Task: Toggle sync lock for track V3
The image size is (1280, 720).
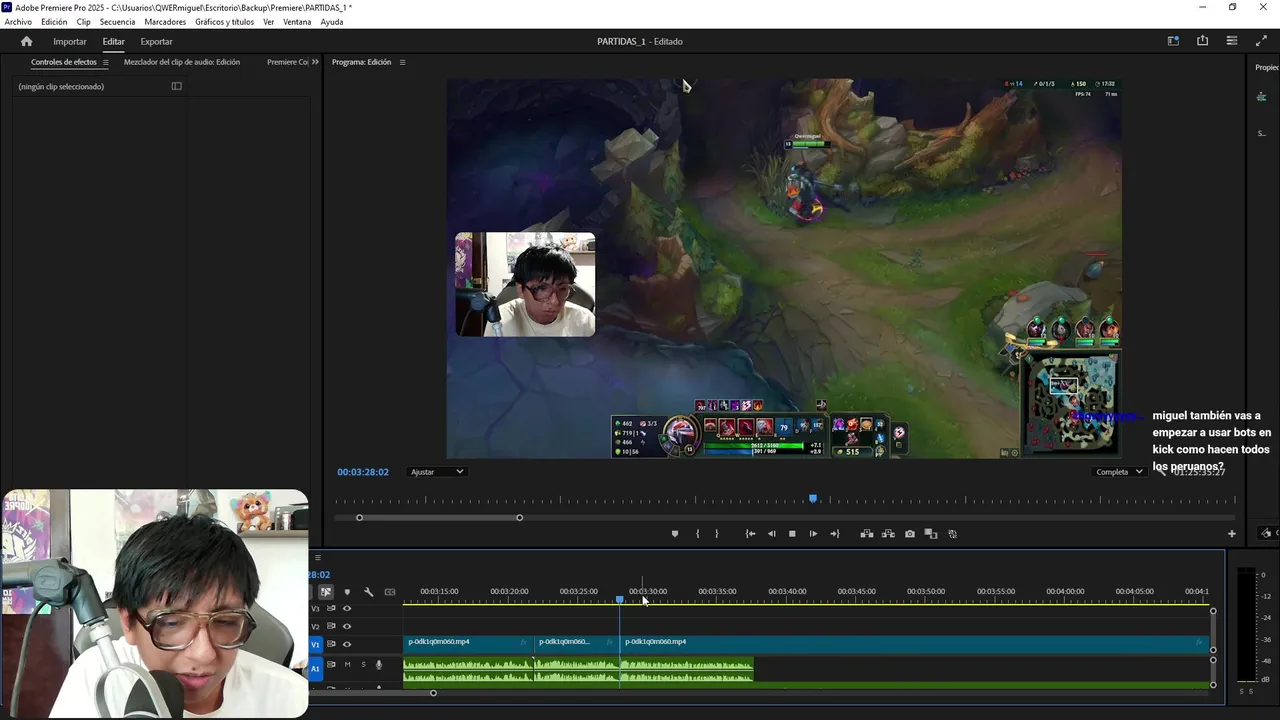Action: (x=331, y=608)
